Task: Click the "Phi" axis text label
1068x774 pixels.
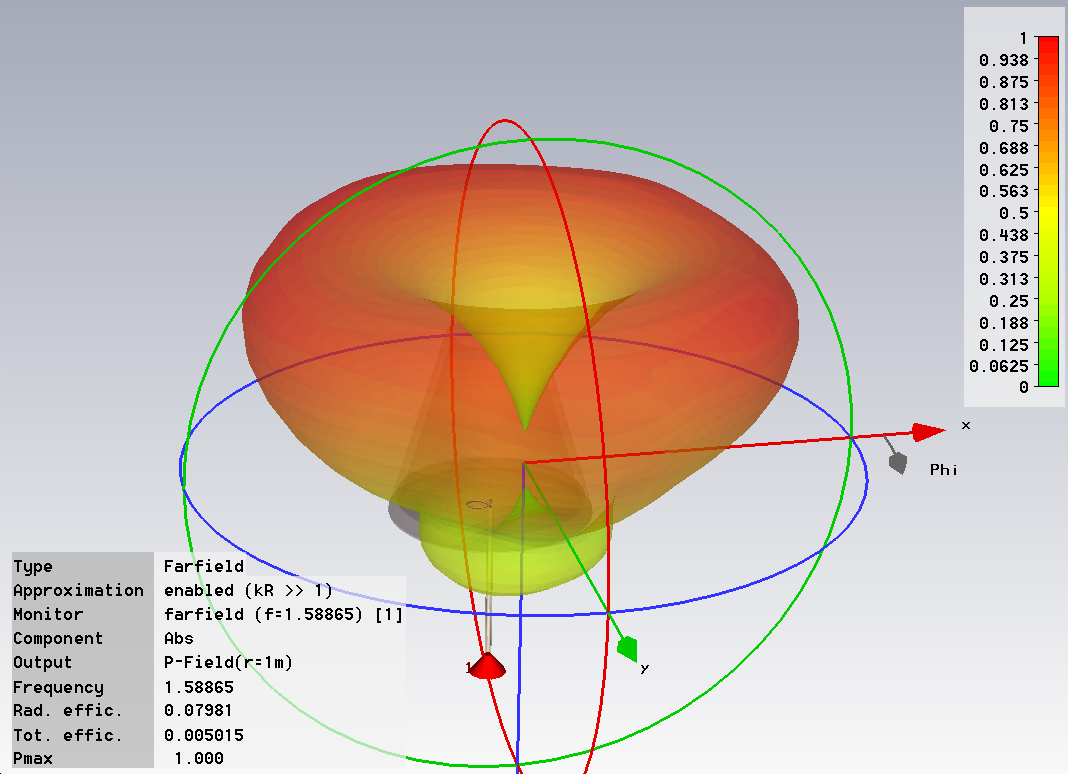Action: click(943, 469)
